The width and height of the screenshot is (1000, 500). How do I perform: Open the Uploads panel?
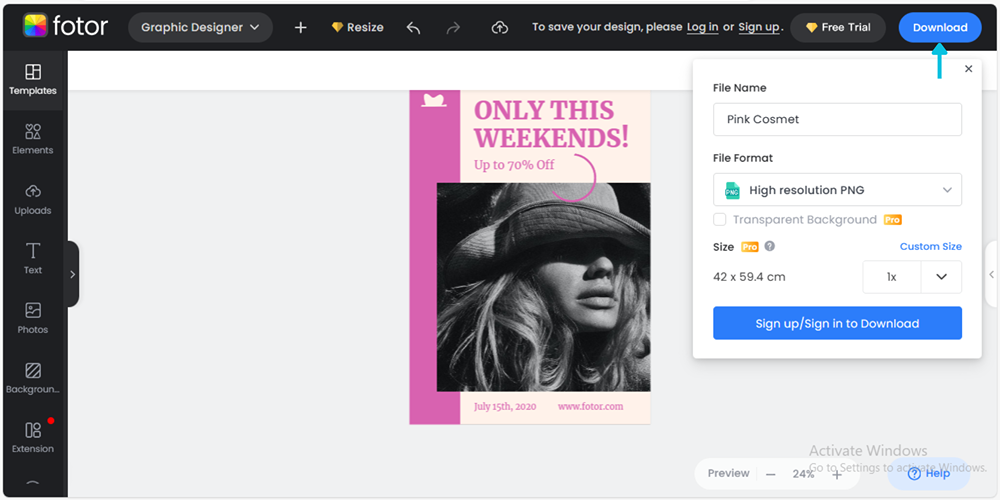pos(33,199)
